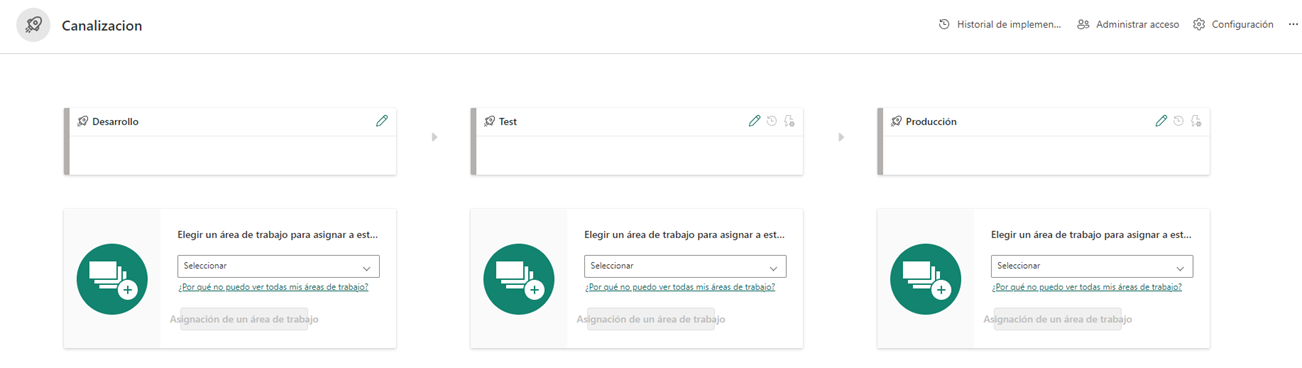This screenshot has width=1302, height=368.
Task: Open '¿Por qué no puedo ver…' link under Desarrollo
Action: point(273,287)
